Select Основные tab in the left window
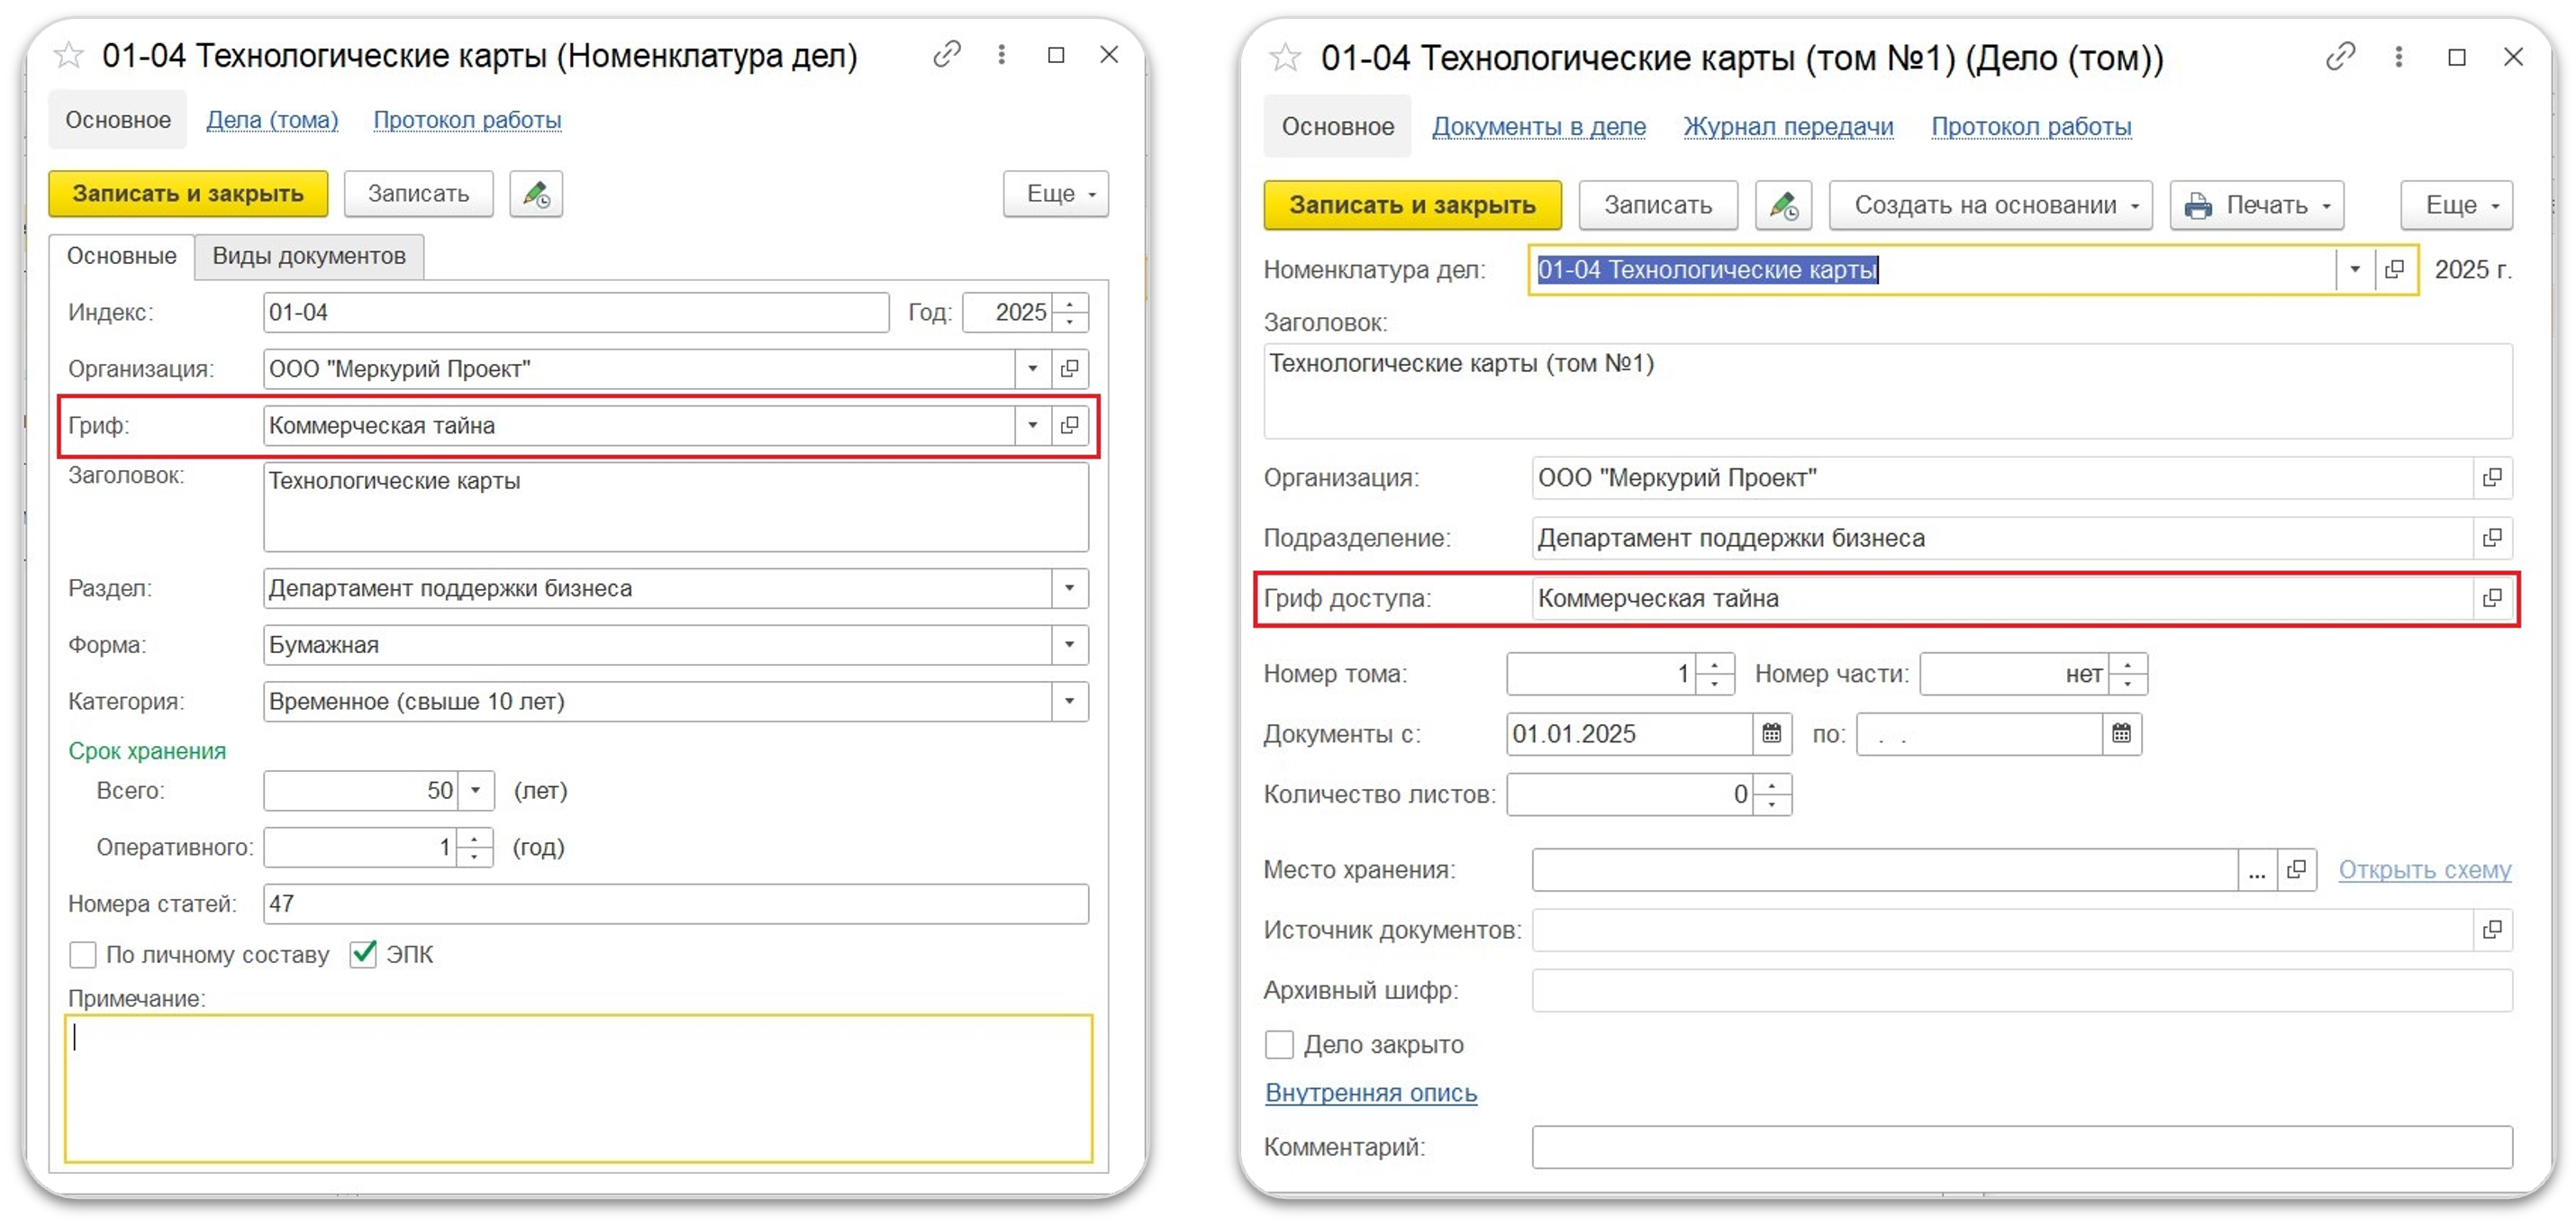 pyautogui.click(x=121, y=256)
